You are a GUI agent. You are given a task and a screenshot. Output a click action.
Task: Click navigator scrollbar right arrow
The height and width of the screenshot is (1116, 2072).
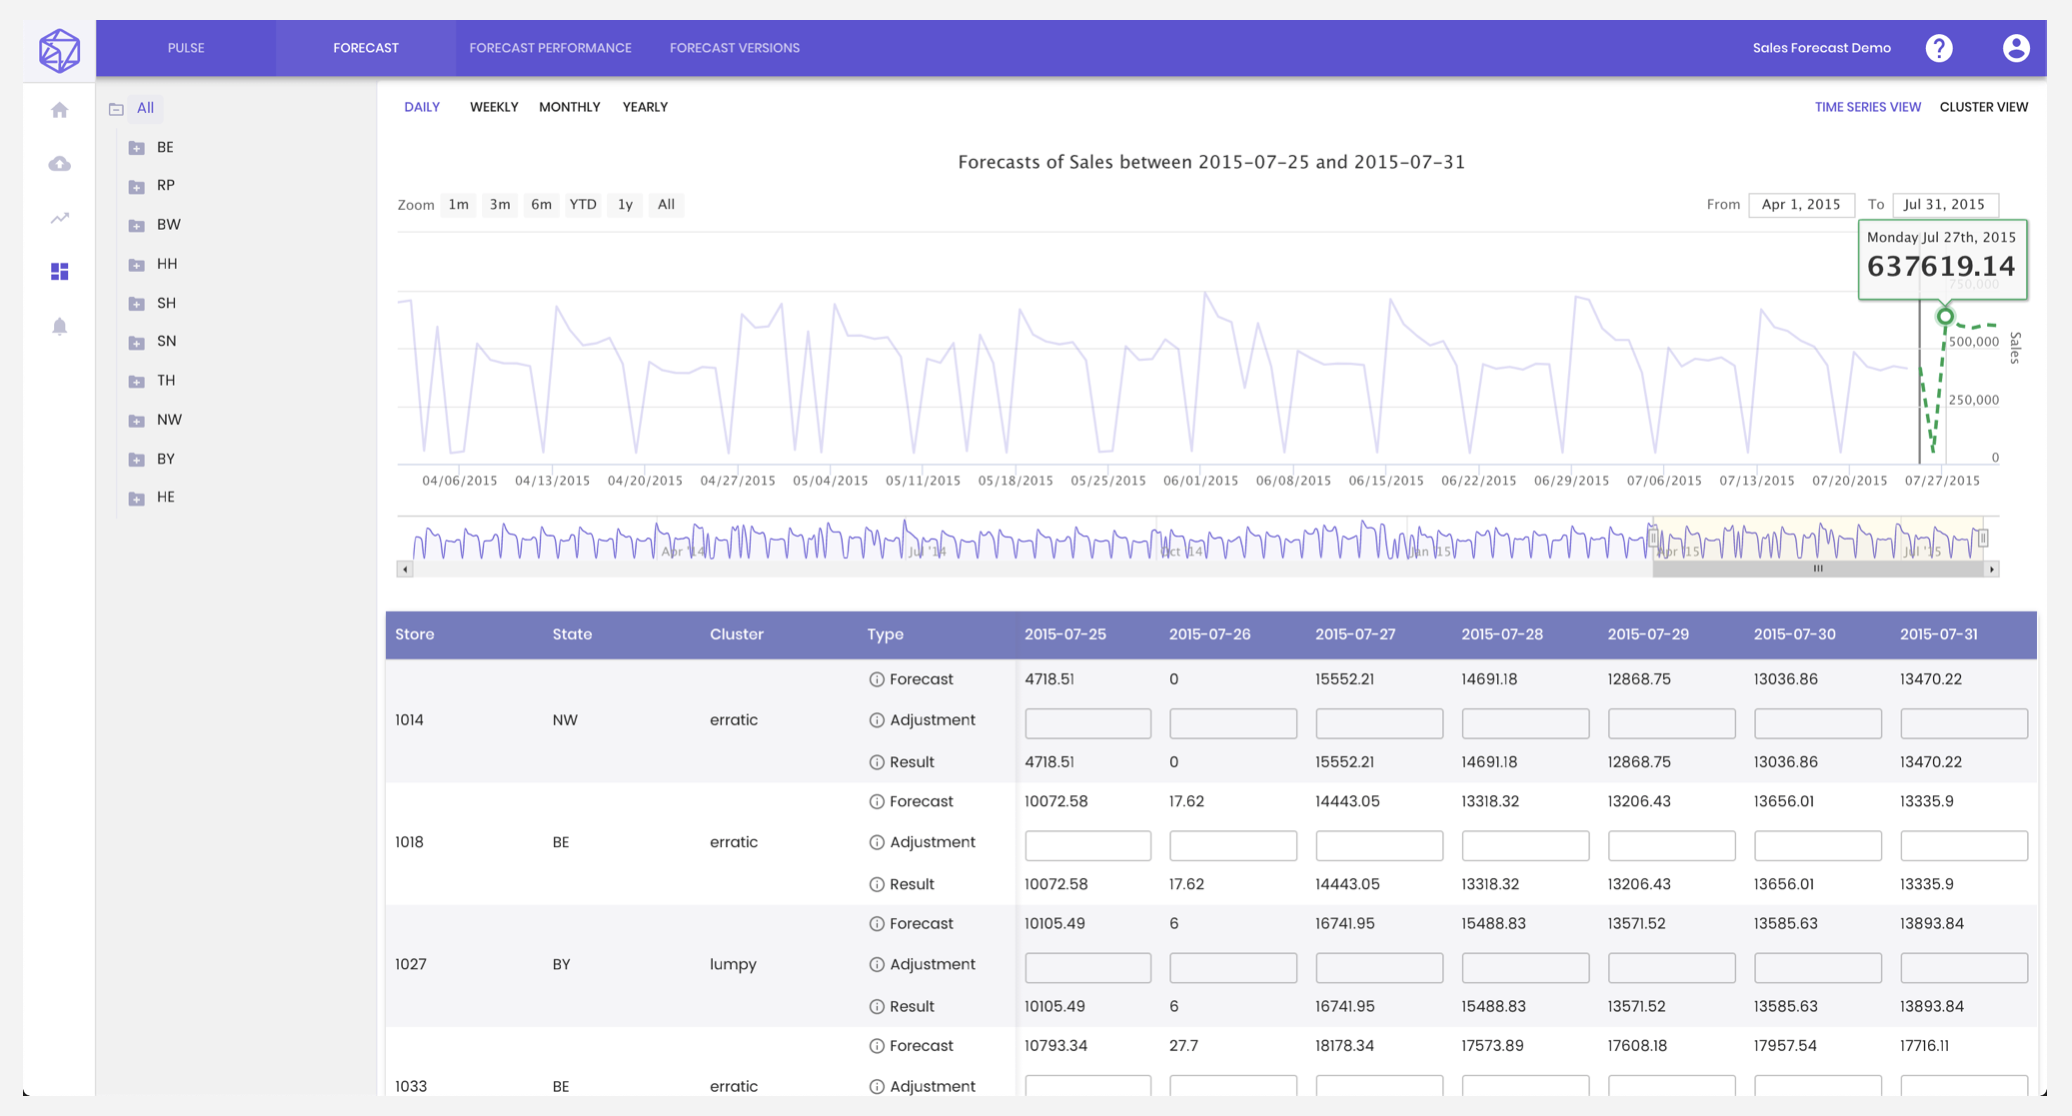point(1992,569)
